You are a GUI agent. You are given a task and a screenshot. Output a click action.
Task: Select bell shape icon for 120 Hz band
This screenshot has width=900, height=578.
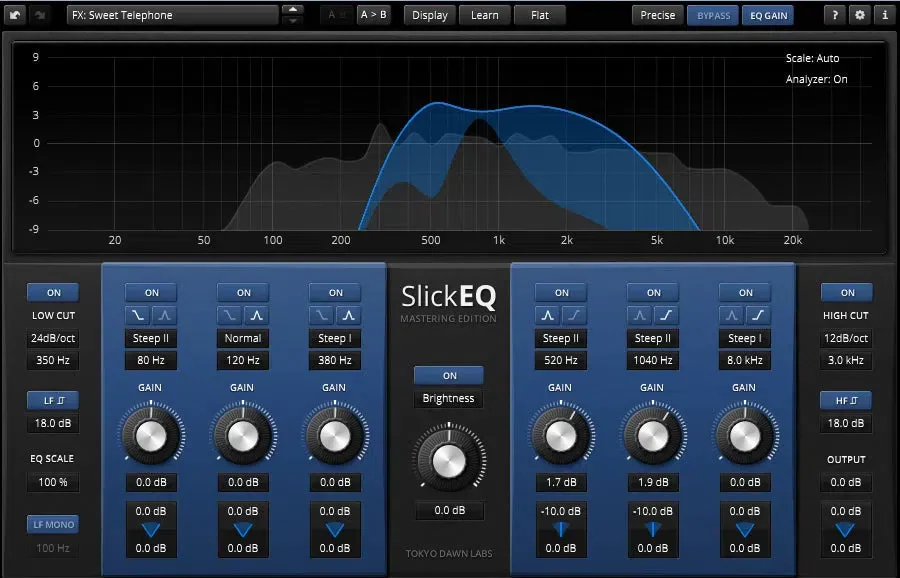click(x=257, y=315)
